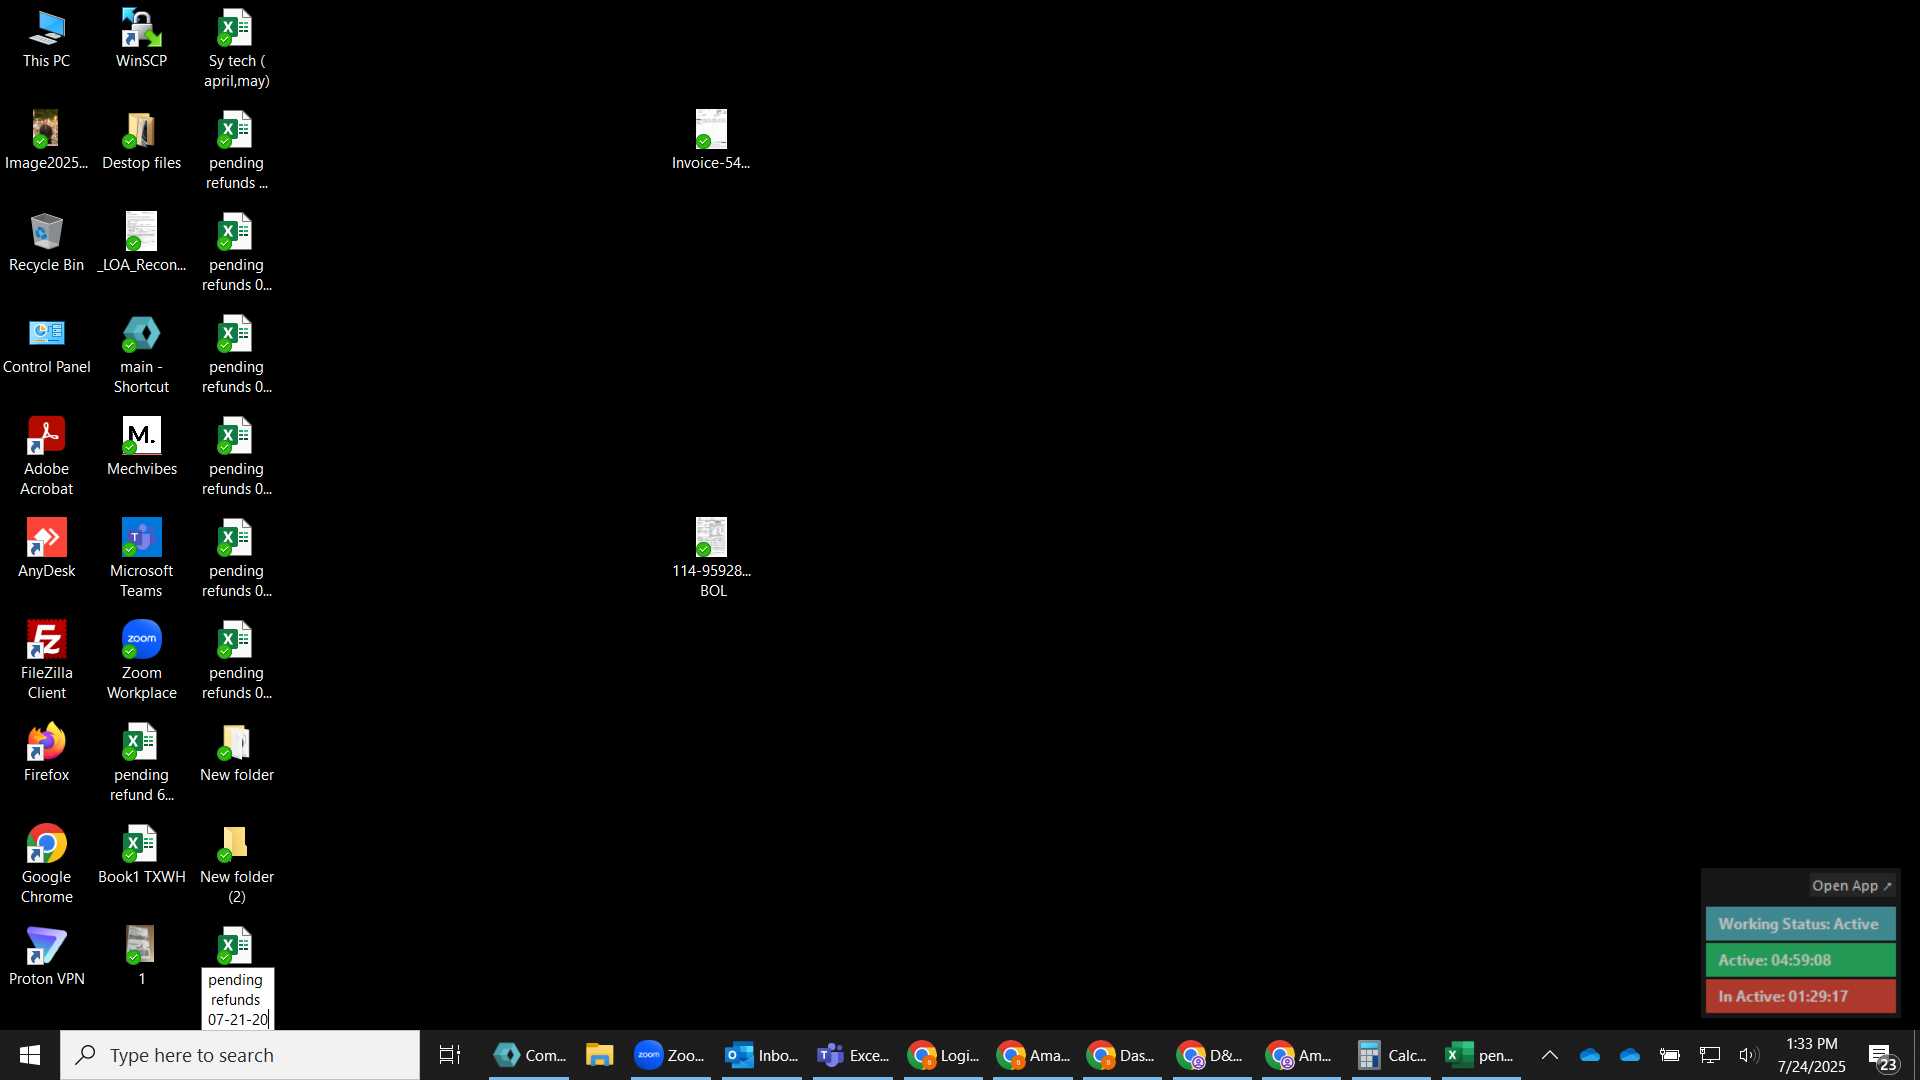The width and height of the screenshot is (1920, 1080).
Task: Select New folder on desktop
Action: click(236, 753)
